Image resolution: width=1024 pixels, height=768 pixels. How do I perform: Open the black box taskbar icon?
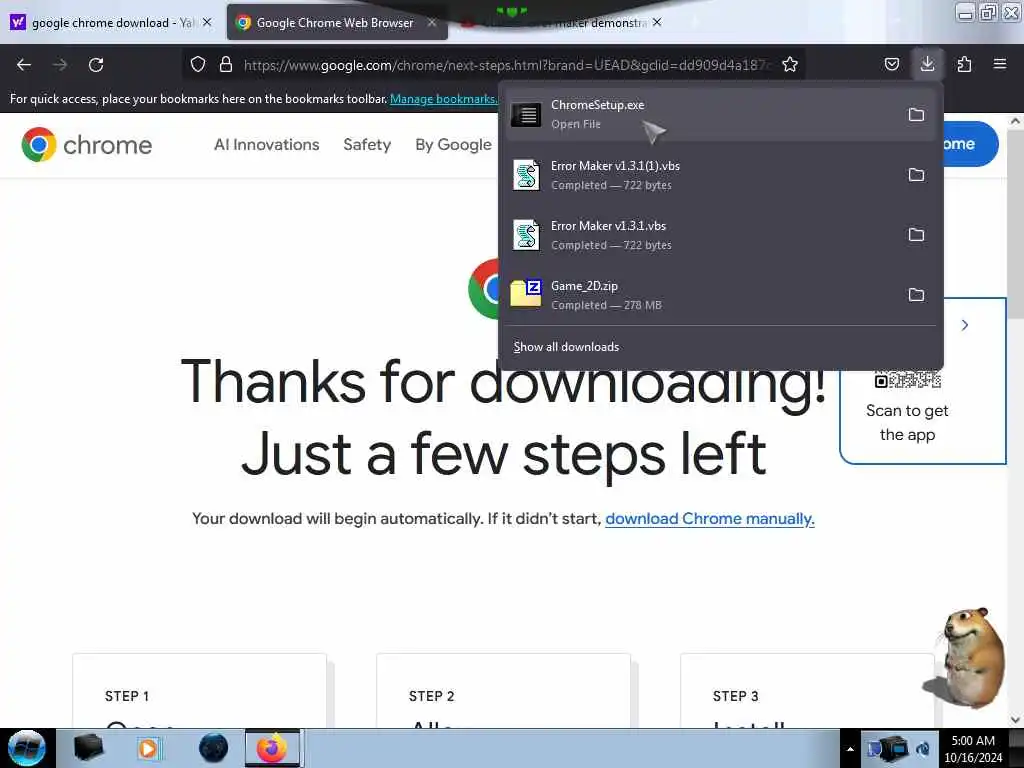tap(88, 748)
